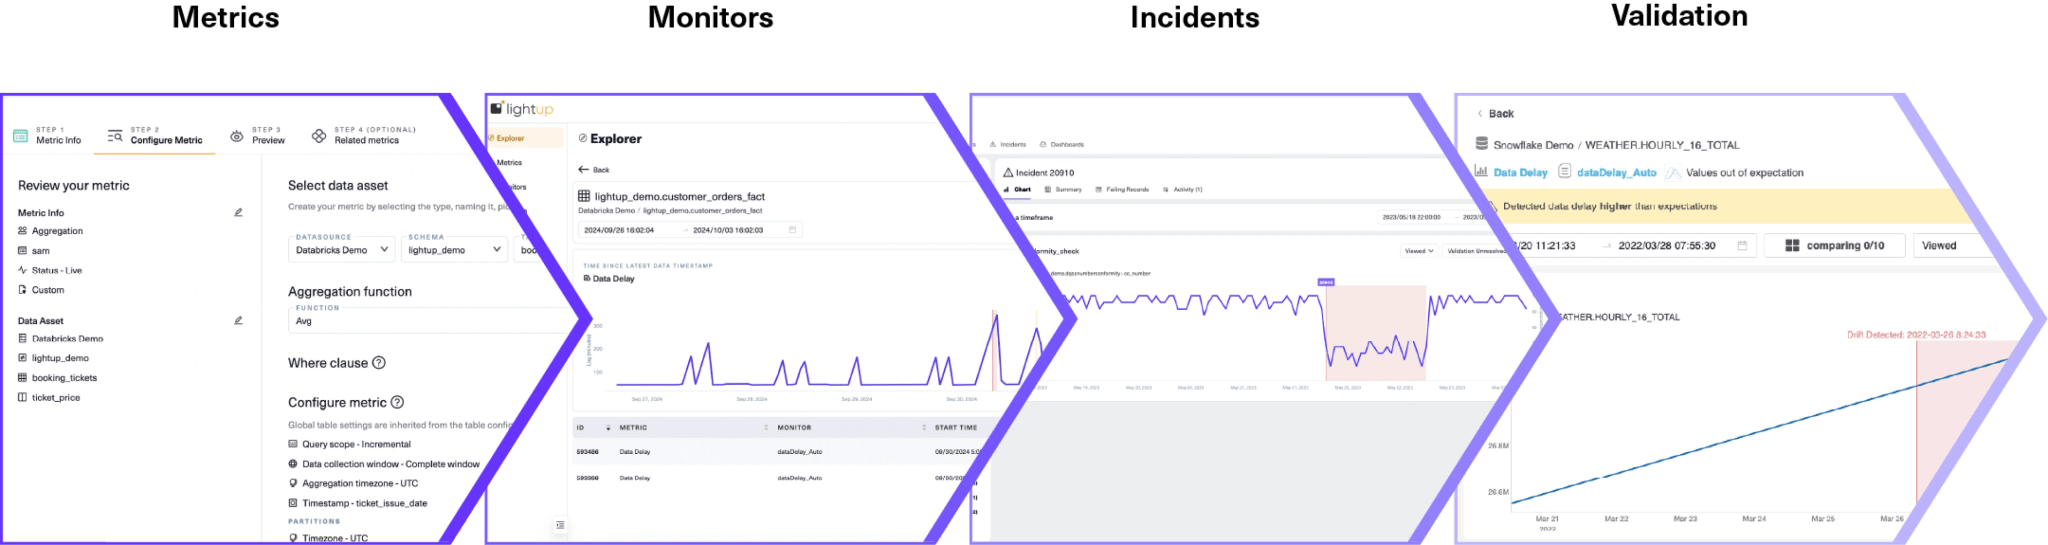Click the START TIME column header
2048x545 pixels.
(x=955, y=427)
